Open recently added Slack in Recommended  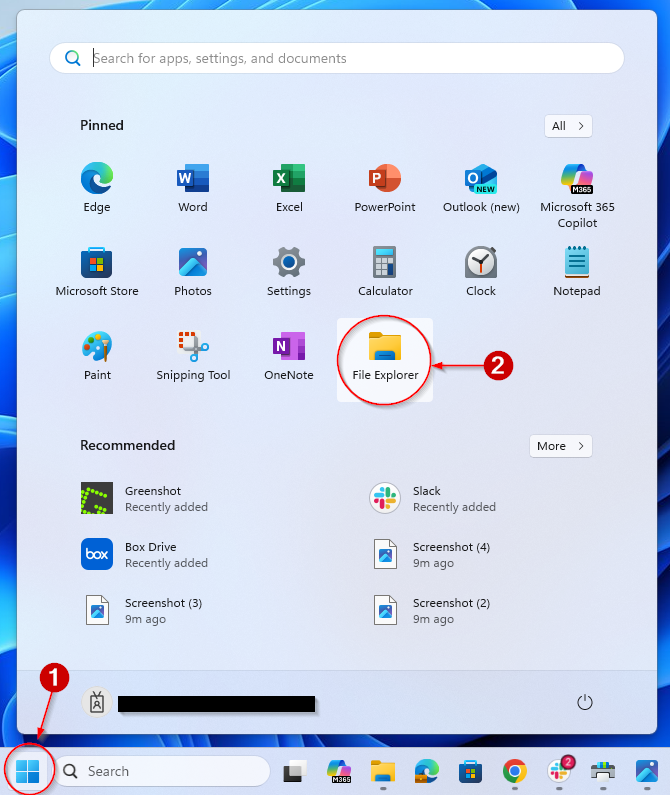[x=432, y=498]
